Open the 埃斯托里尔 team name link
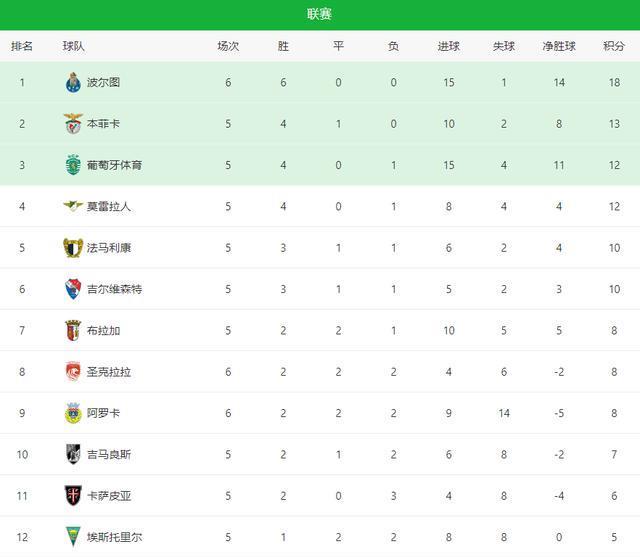Viewport: 640px width, 557px height. [x=115, y=536]
